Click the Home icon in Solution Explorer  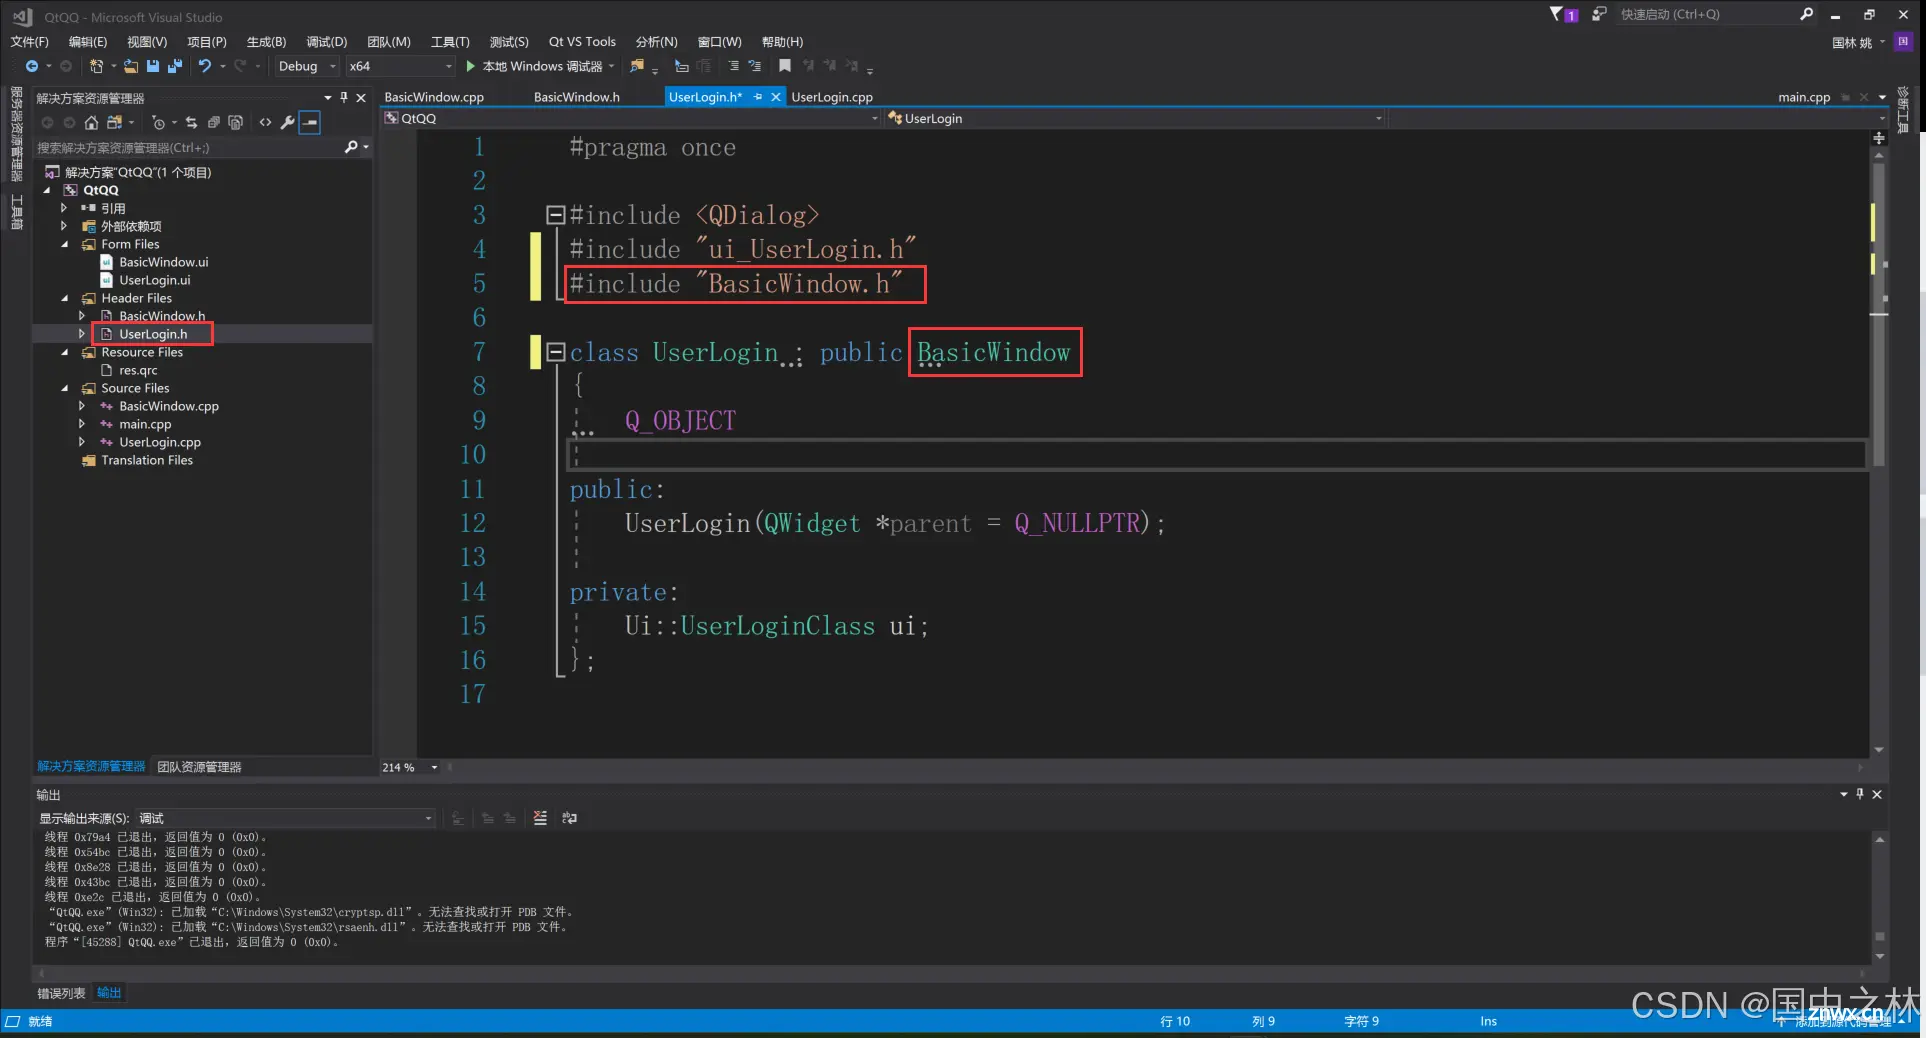click(91, 122)
